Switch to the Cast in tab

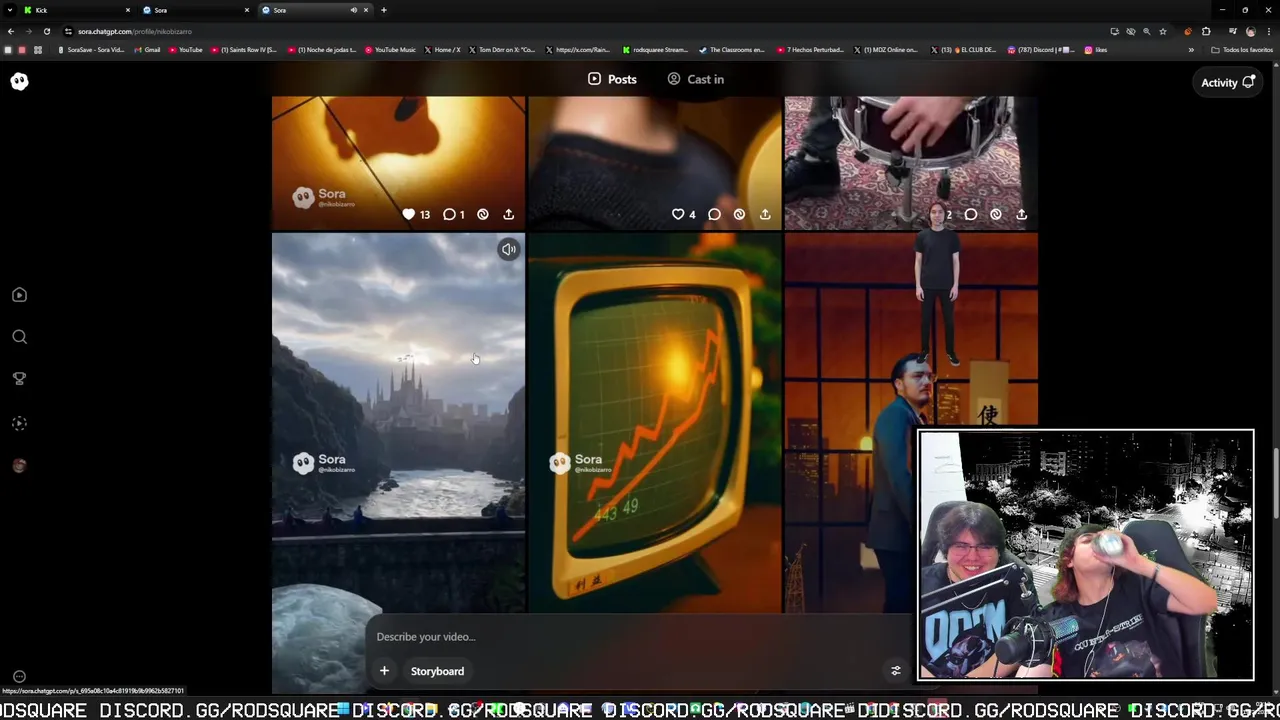coord(696,79)
